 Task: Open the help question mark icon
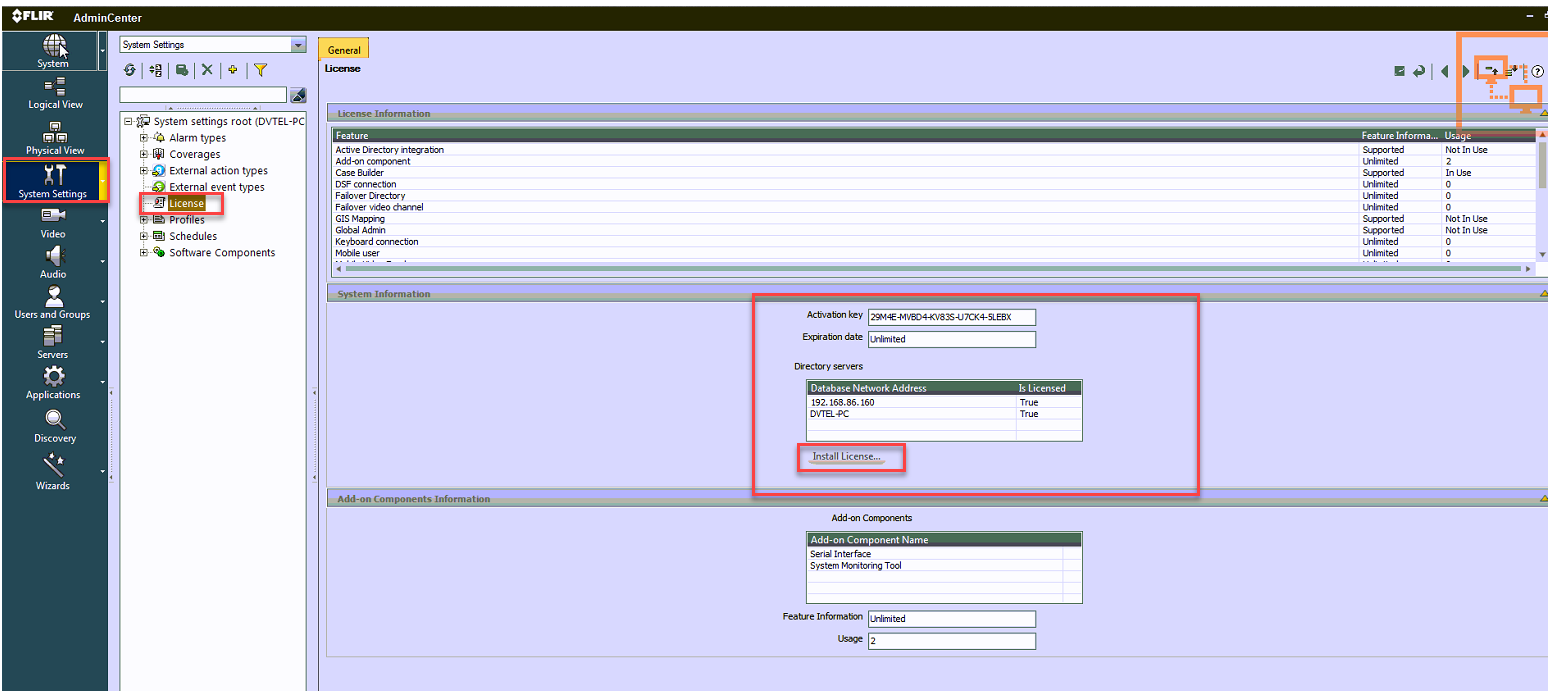pos(1537,71)
